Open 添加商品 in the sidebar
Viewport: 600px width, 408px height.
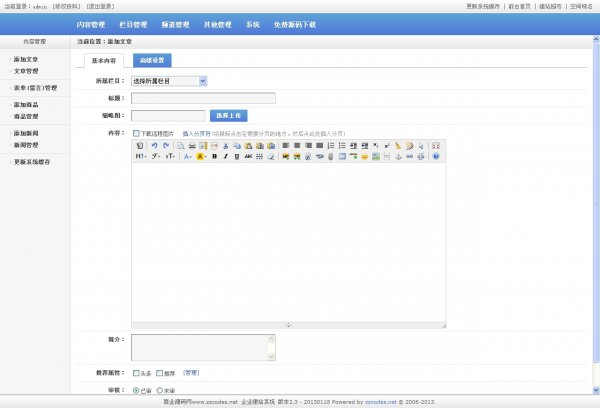(x=26, y=104)
